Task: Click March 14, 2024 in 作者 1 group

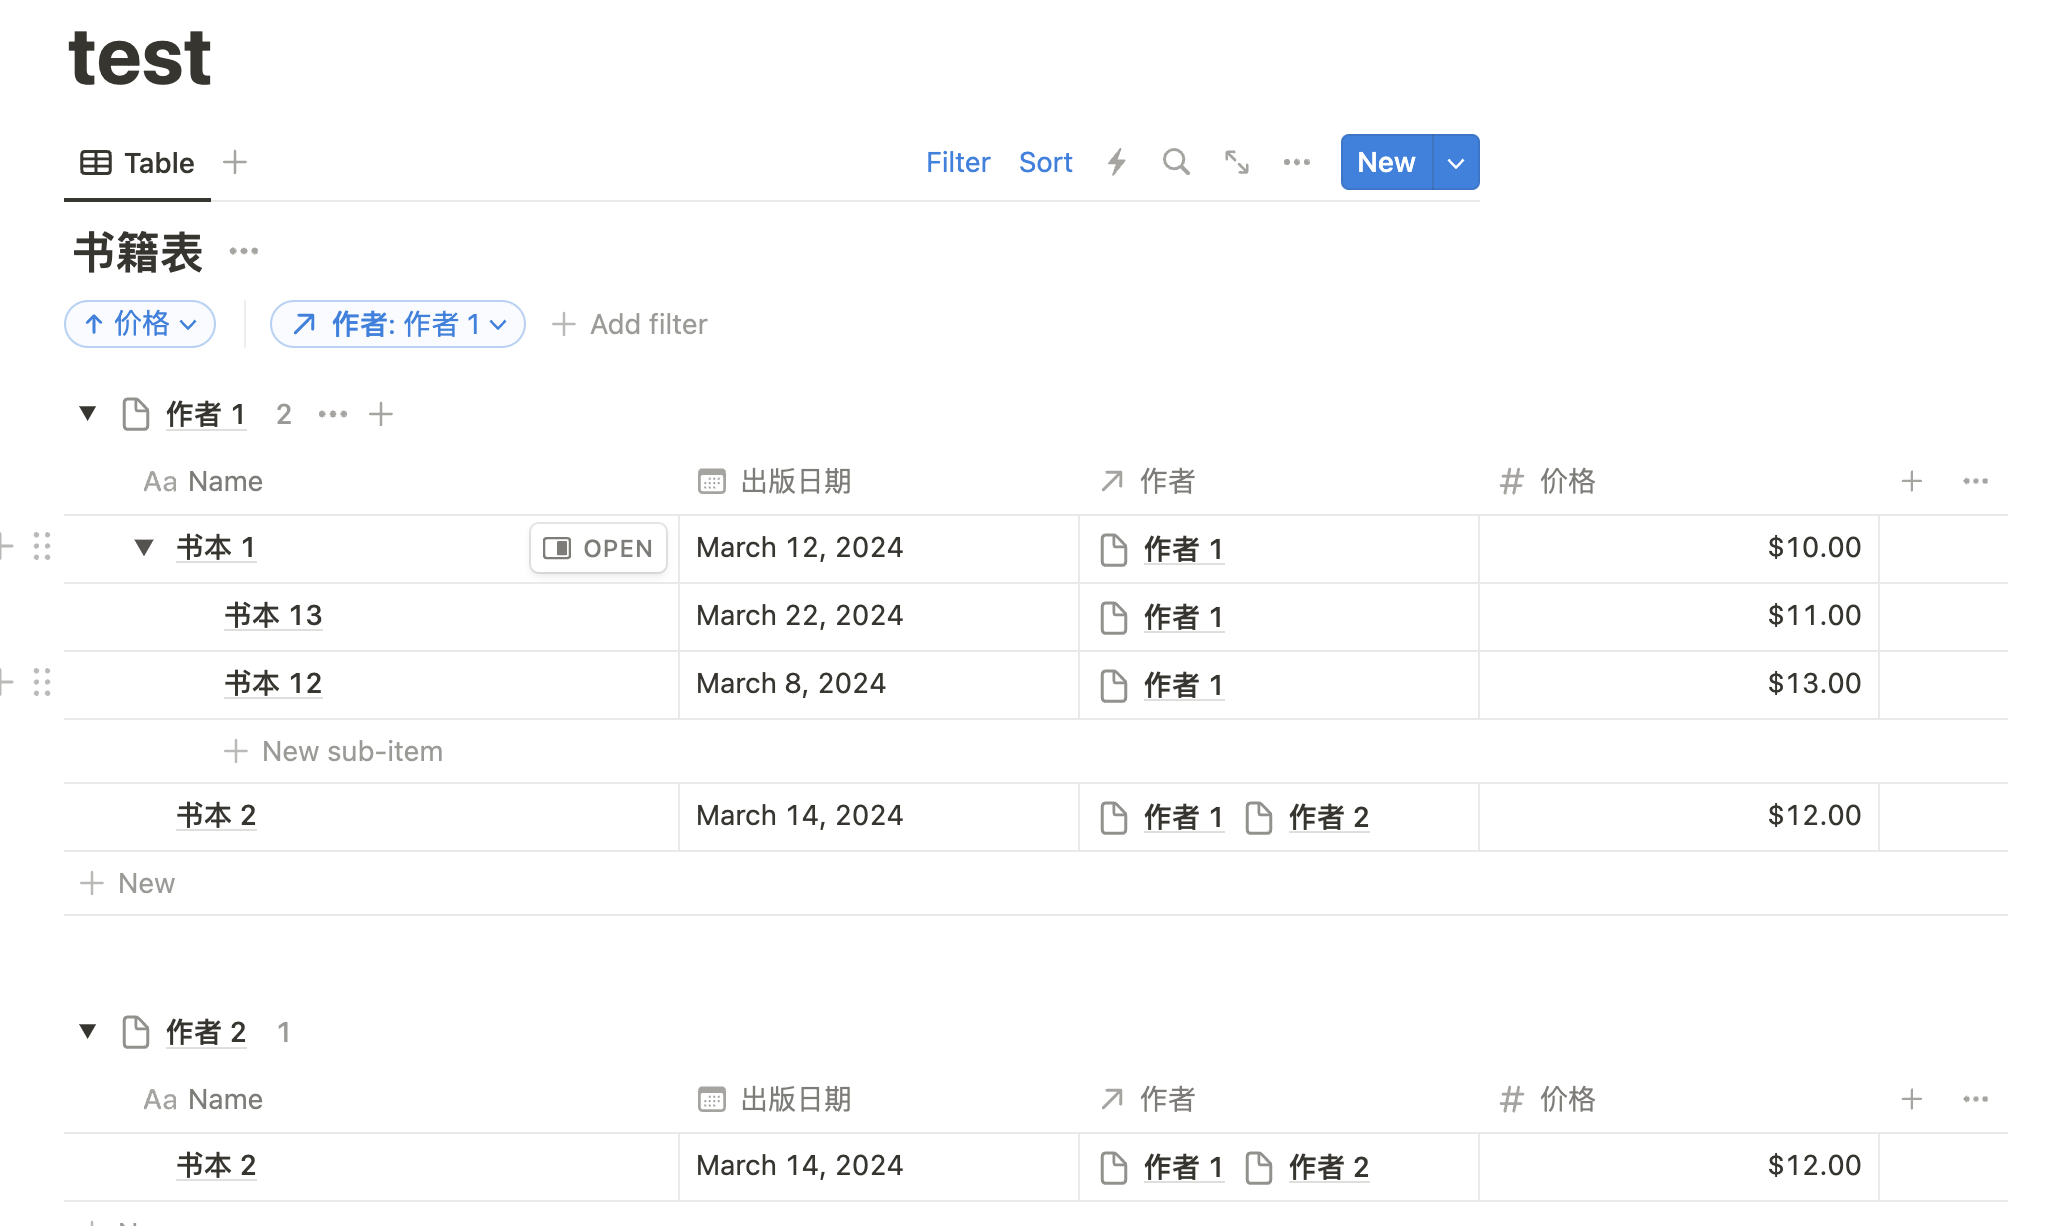Action: point(879,816)
